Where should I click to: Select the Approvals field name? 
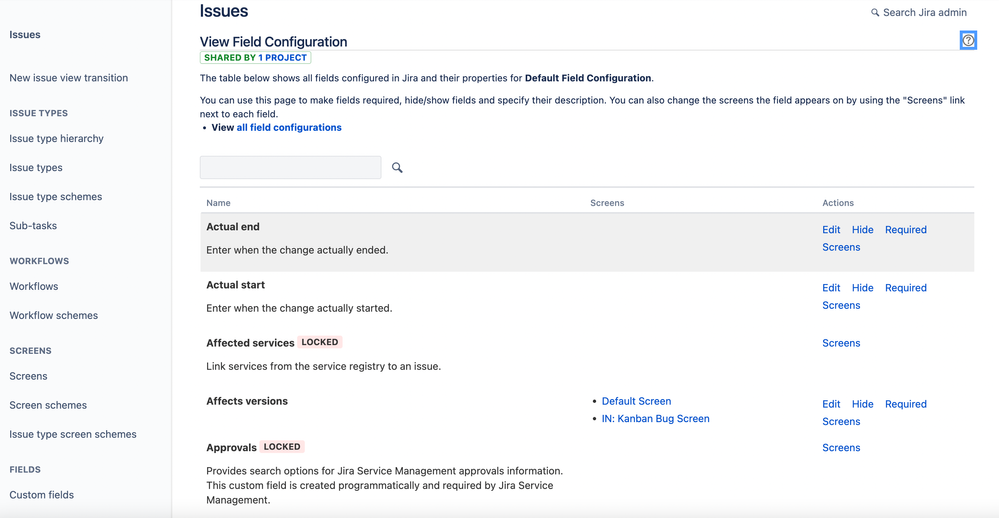tap(231, 448)
